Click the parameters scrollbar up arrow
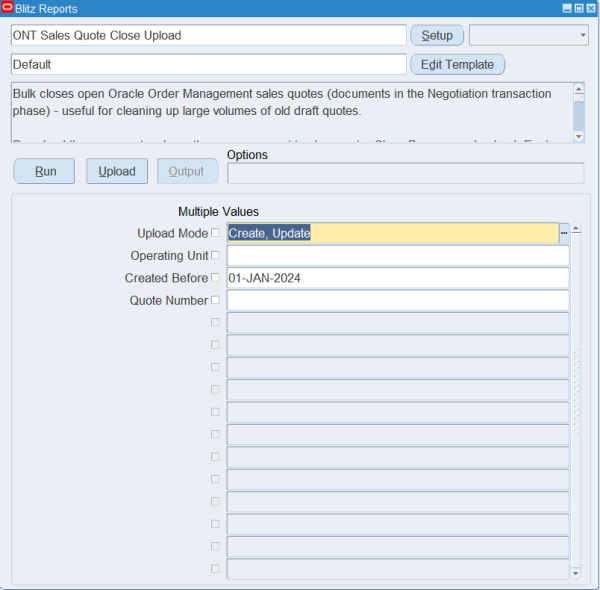 (576, 229)
